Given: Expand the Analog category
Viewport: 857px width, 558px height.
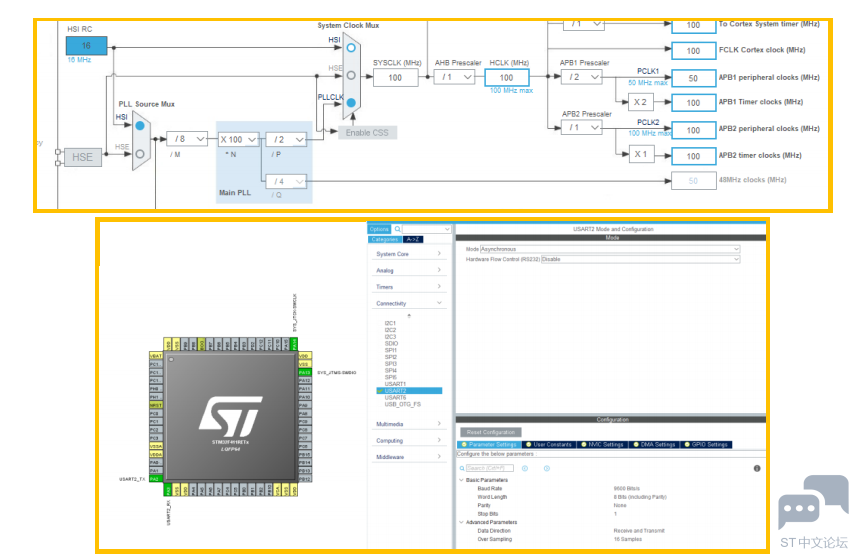Looking at the screenshot, I should [408, 271].
